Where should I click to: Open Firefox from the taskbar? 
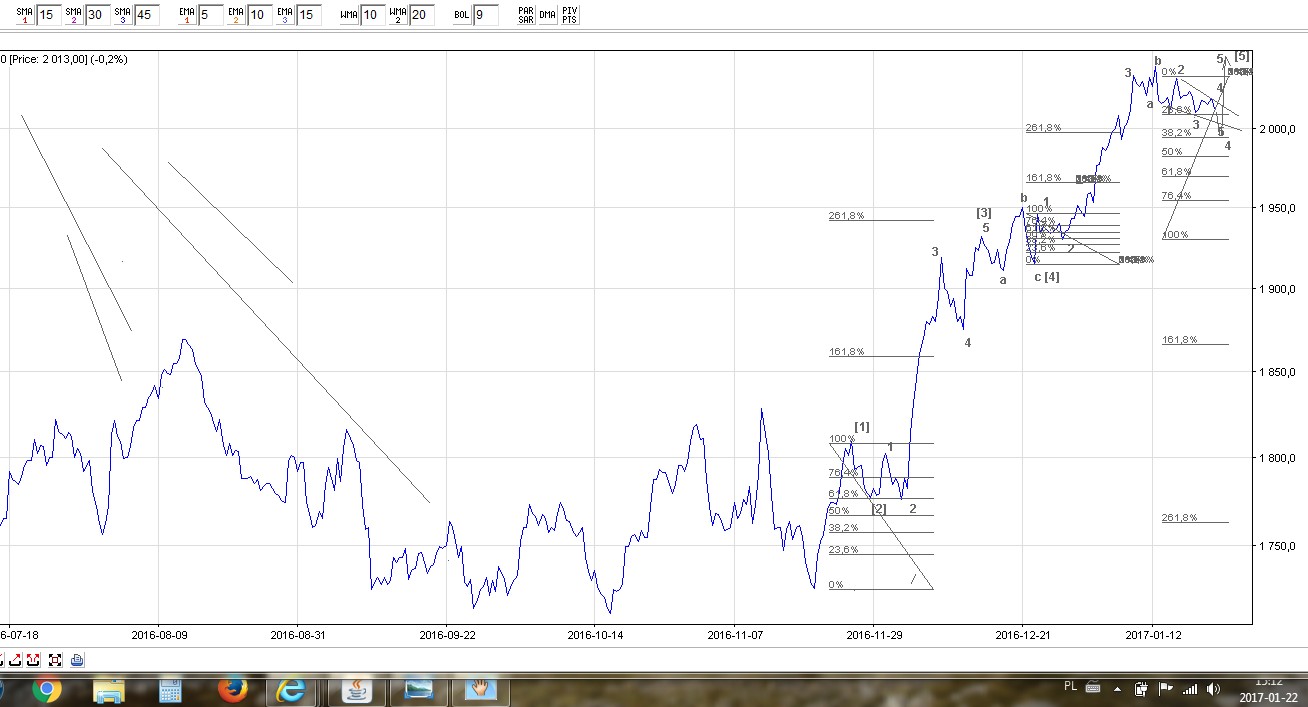232,689
